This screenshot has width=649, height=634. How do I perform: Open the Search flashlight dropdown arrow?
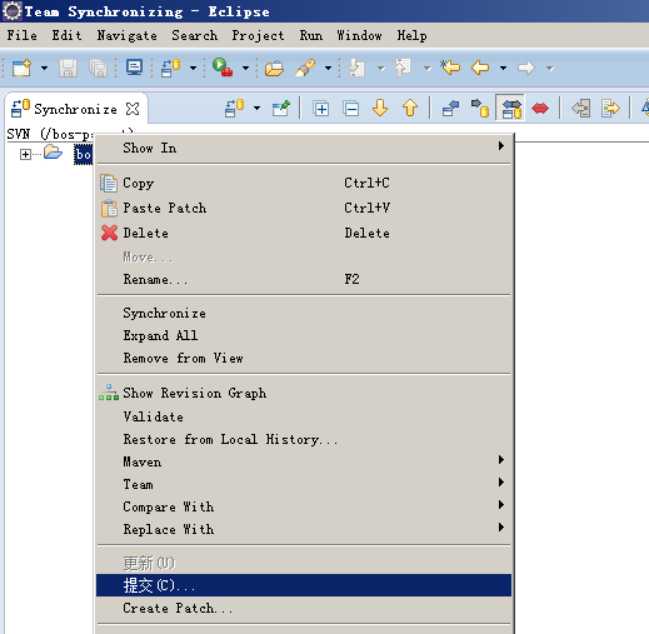click(328, 67)
